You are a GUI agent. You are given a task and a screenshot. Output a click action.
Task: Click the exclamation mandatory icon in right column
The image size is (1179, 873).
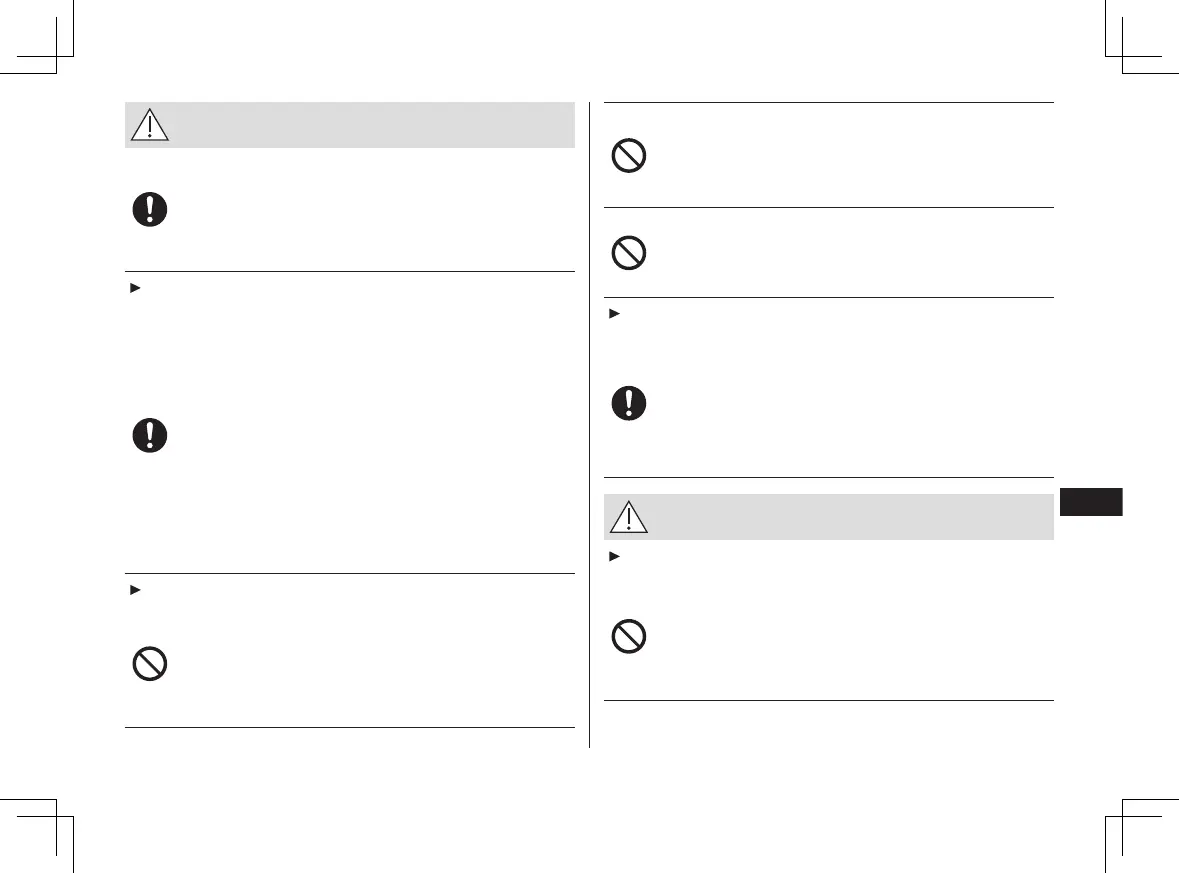629,403
